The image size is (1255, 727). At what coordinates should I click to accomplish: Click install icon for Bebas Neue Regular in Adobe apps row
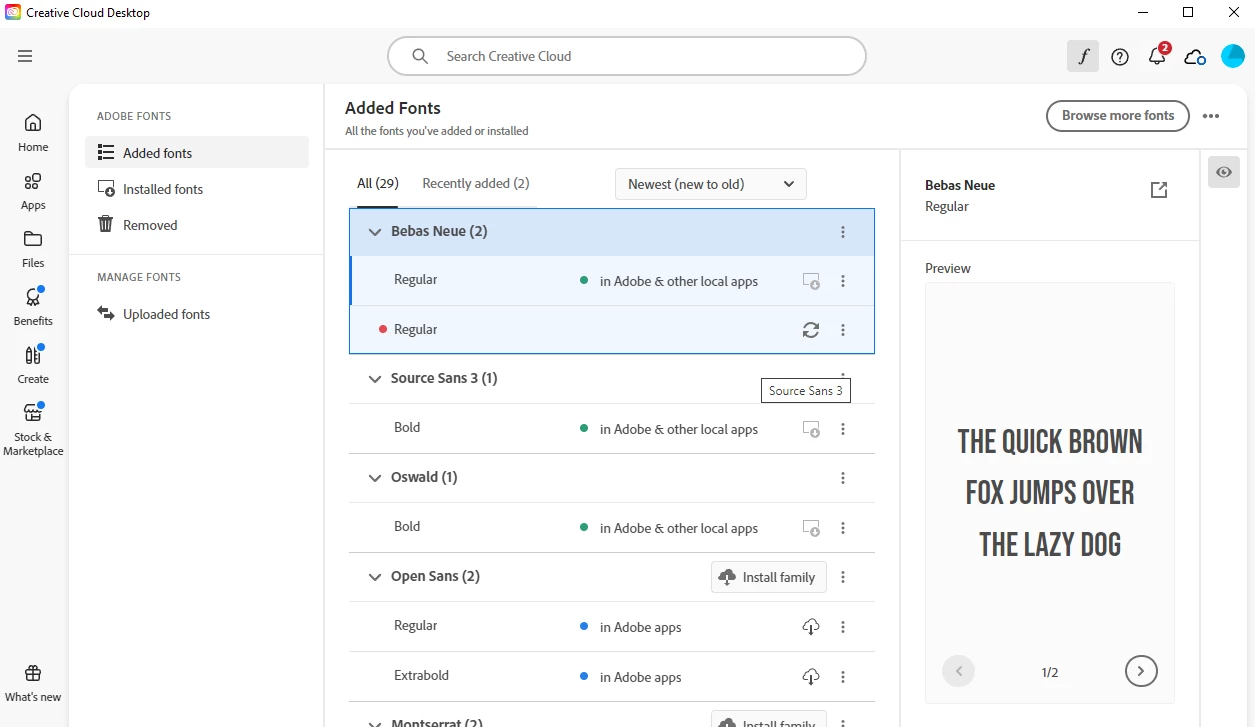811,281
